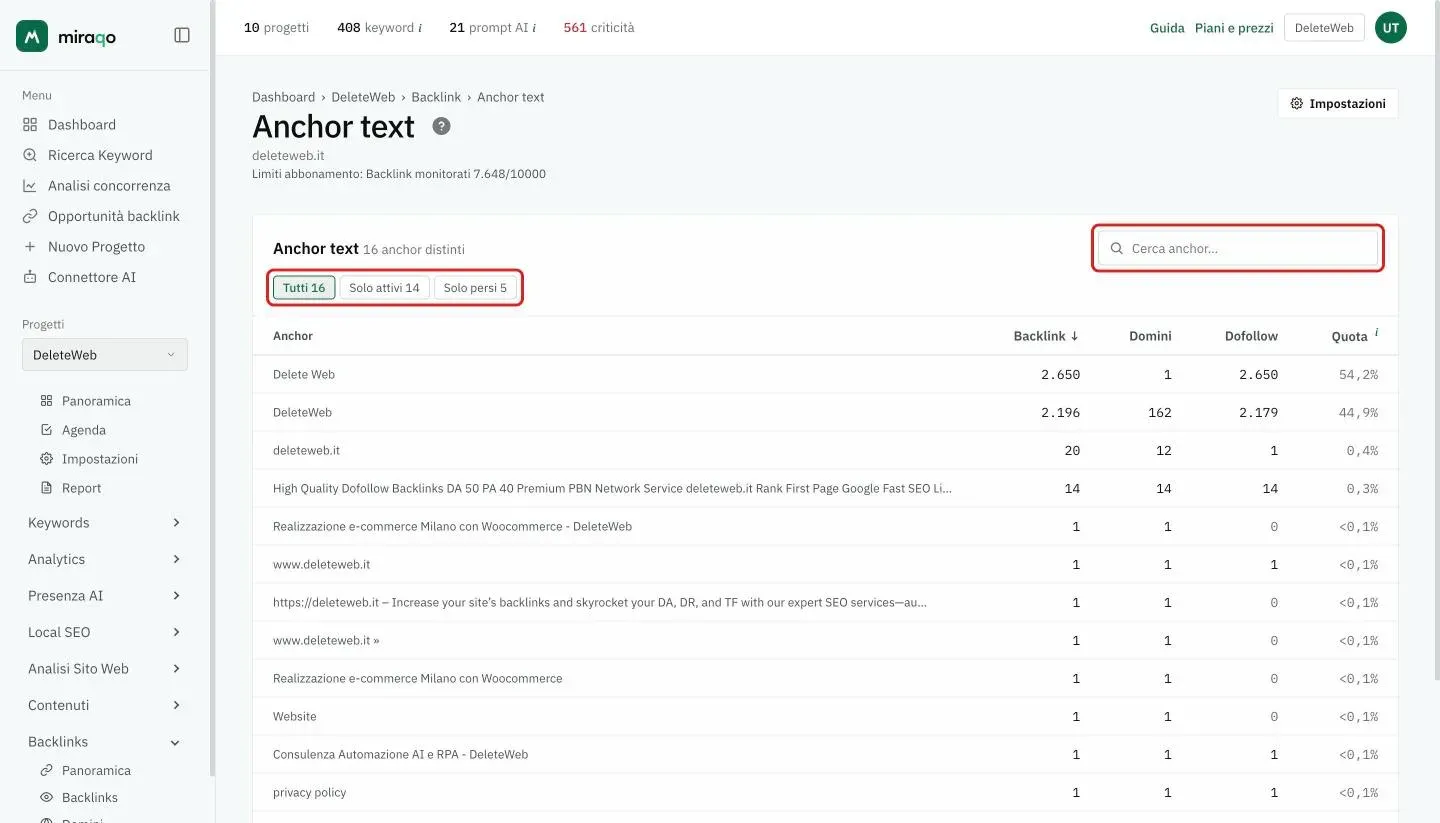Screen dimensions: 1440x823
Task: Click the Agenda checklist icon
Action: point(46,430)
